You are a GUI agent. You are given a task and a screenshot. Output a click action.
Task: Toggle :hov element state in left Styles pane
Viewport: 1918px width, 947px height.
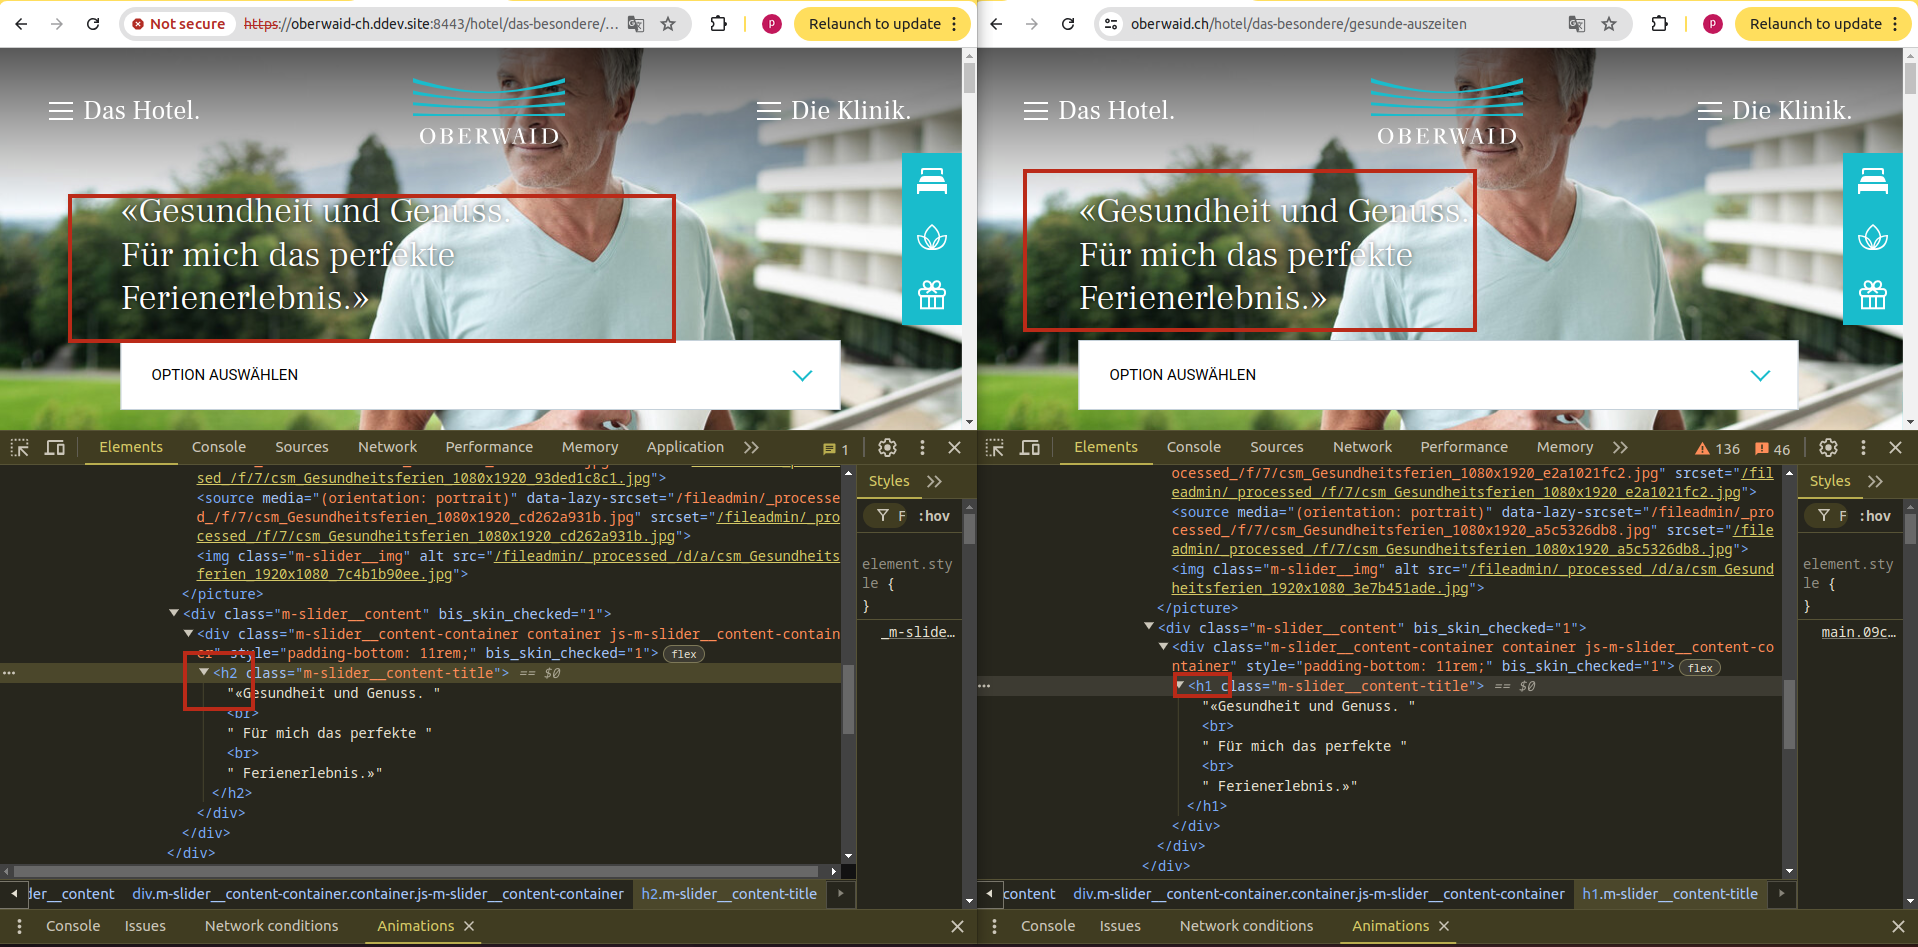[934, 516]
